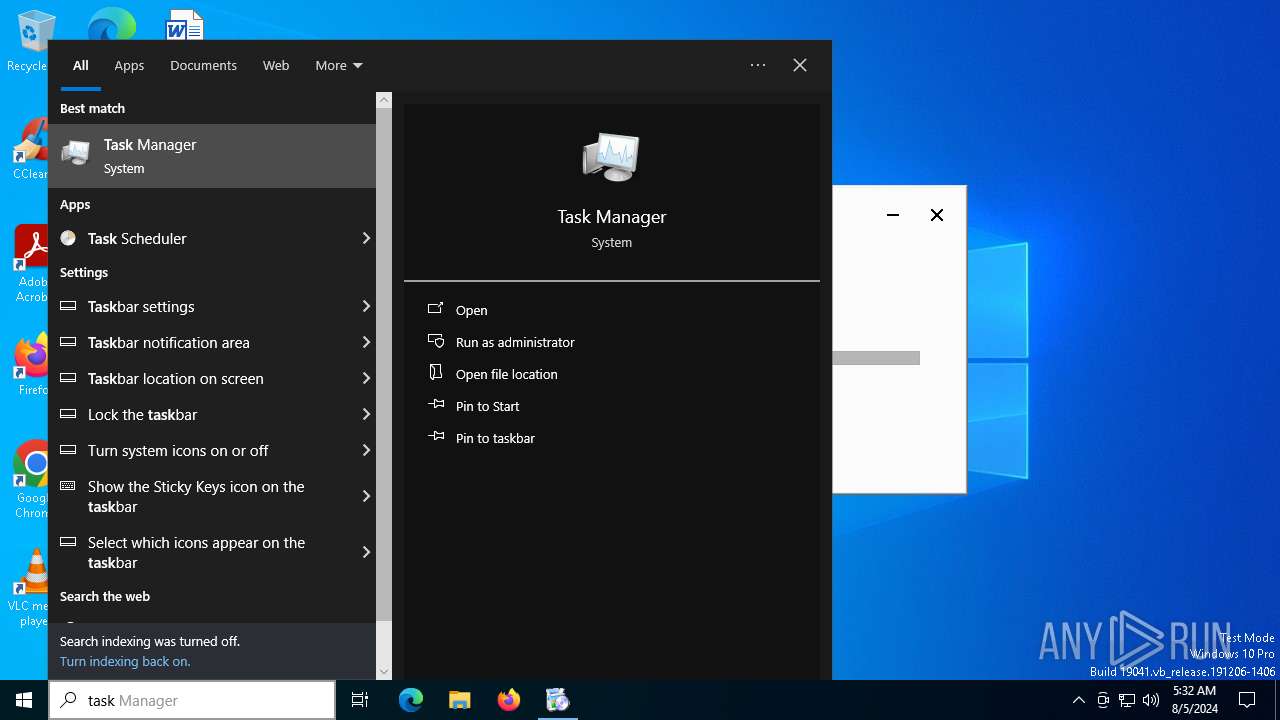Expand arrow for Sticky Keys icon result
Image resolution: width=1280 pixels, height=720 pixels.
click(x=366, y=496)
